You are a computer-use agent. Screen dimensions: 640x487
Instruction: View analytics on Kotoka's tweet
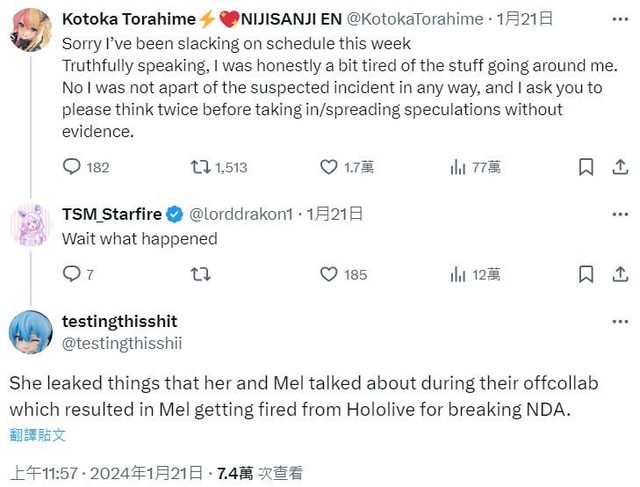pyautogui.click(x=459, y=167)
